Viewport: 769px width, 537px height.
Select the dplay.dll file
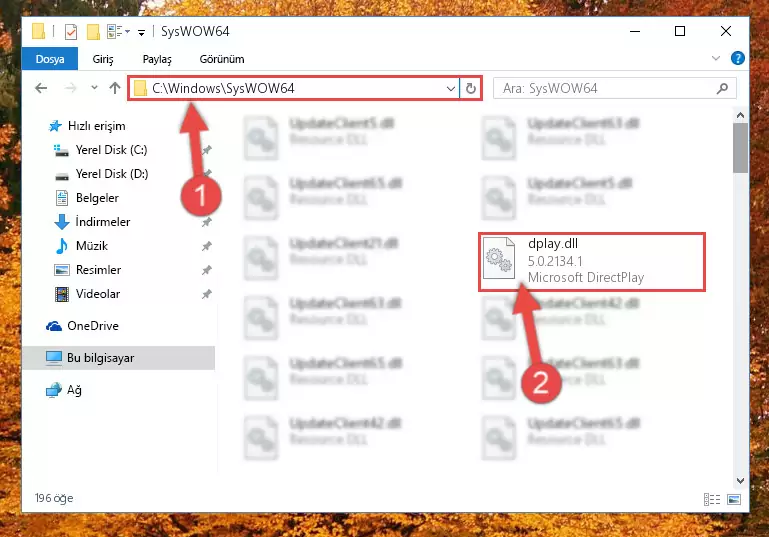(591, 261)
